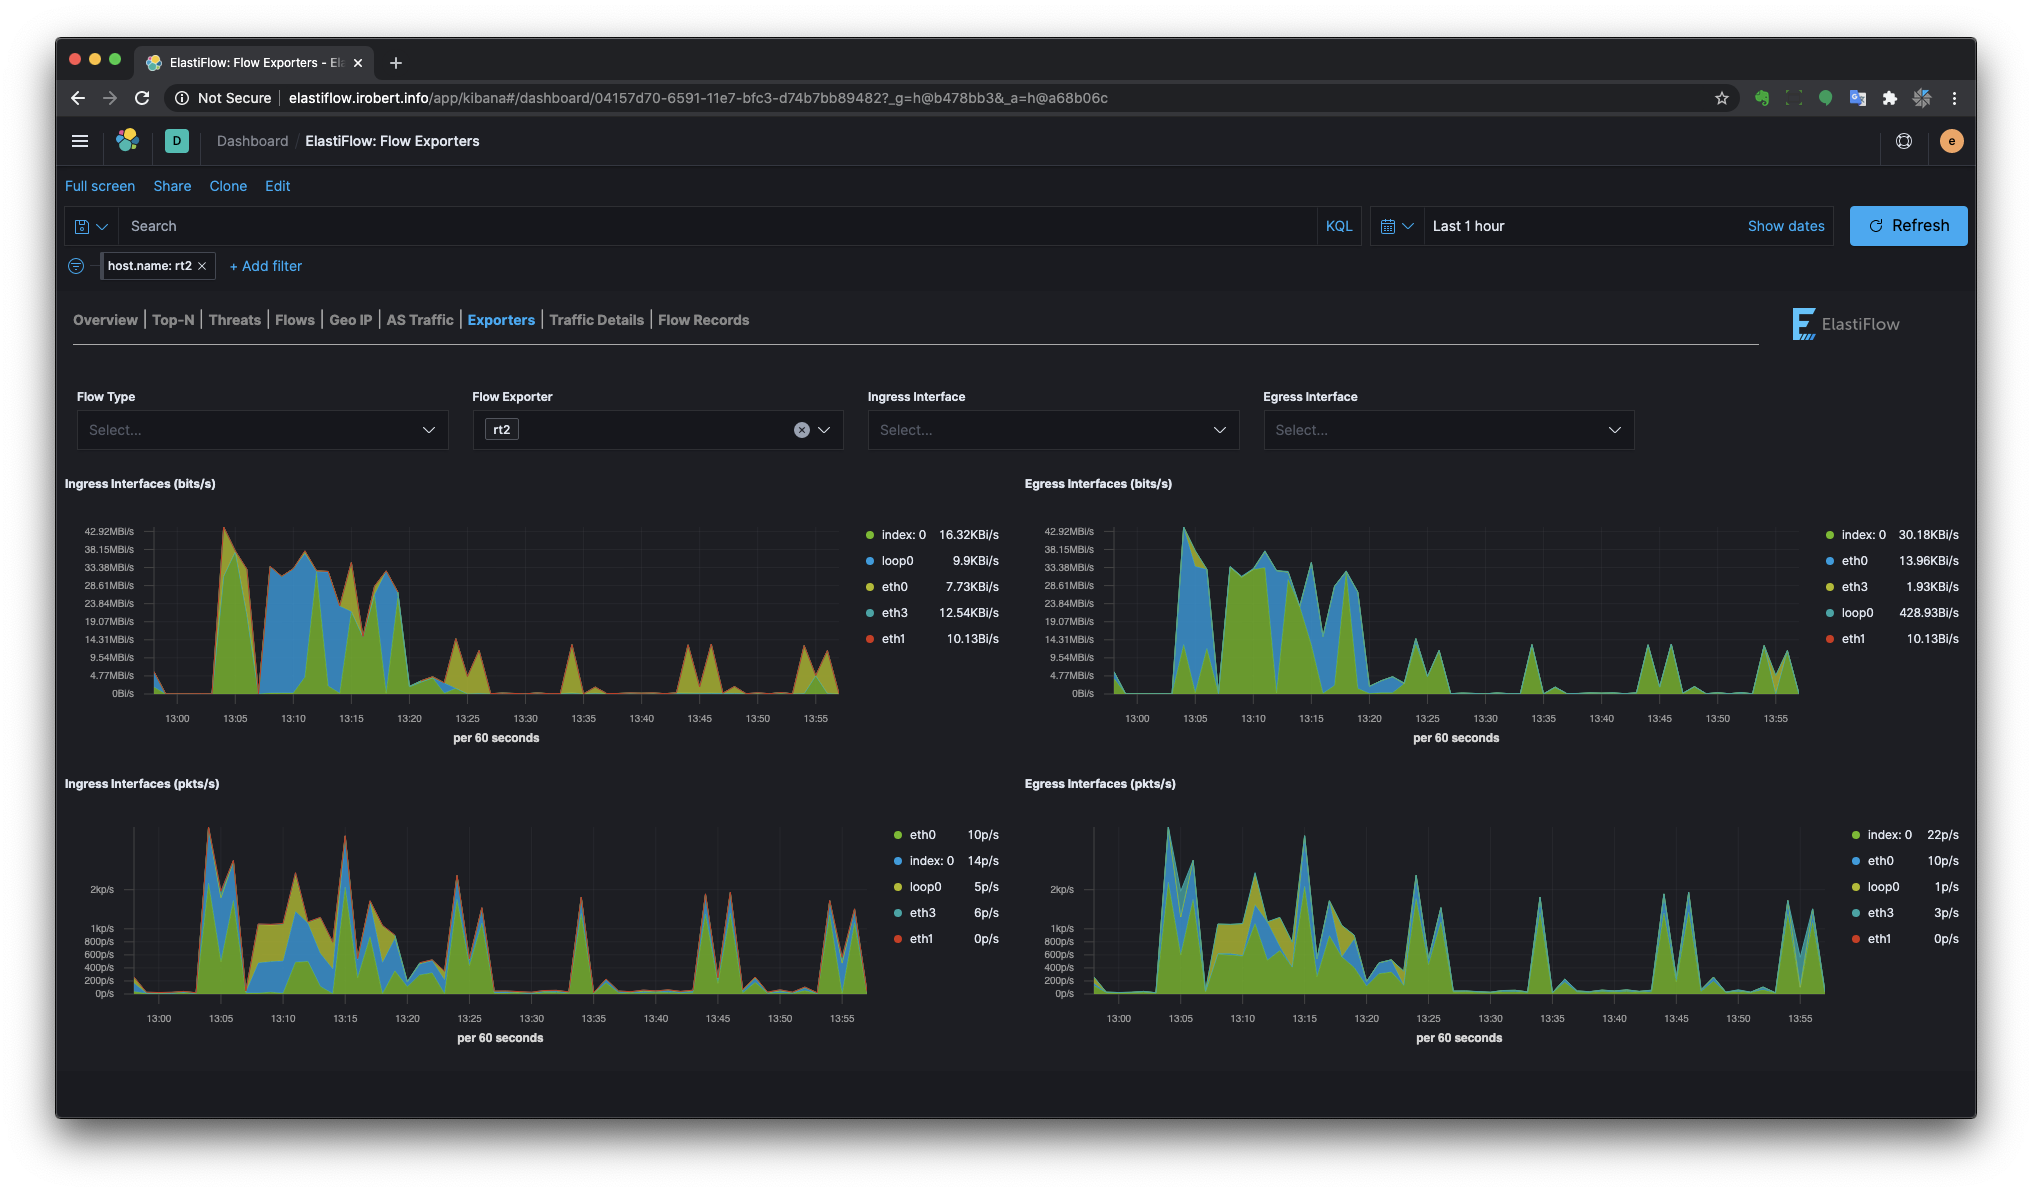
Task: Expand the Flow Exporter dropdown arrow
Action: click(824, 430)
